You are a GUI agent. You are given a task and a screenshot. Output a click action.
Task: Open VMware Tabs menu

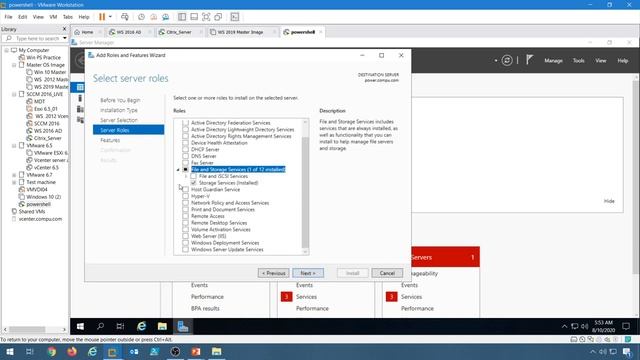68,17
